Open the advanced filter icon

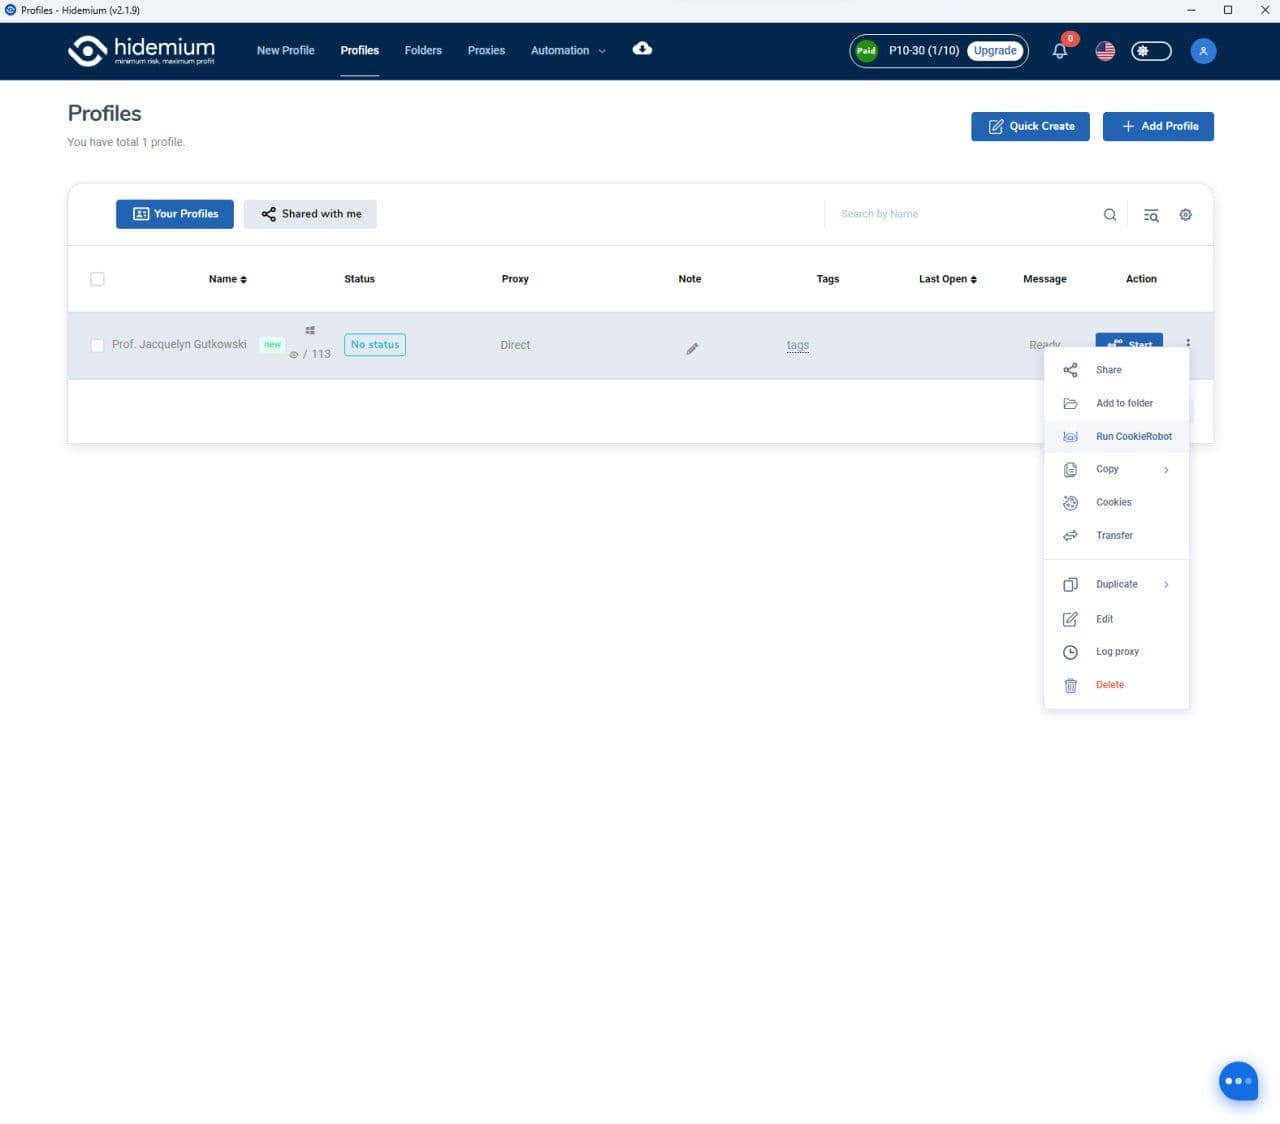point(1151,215)
